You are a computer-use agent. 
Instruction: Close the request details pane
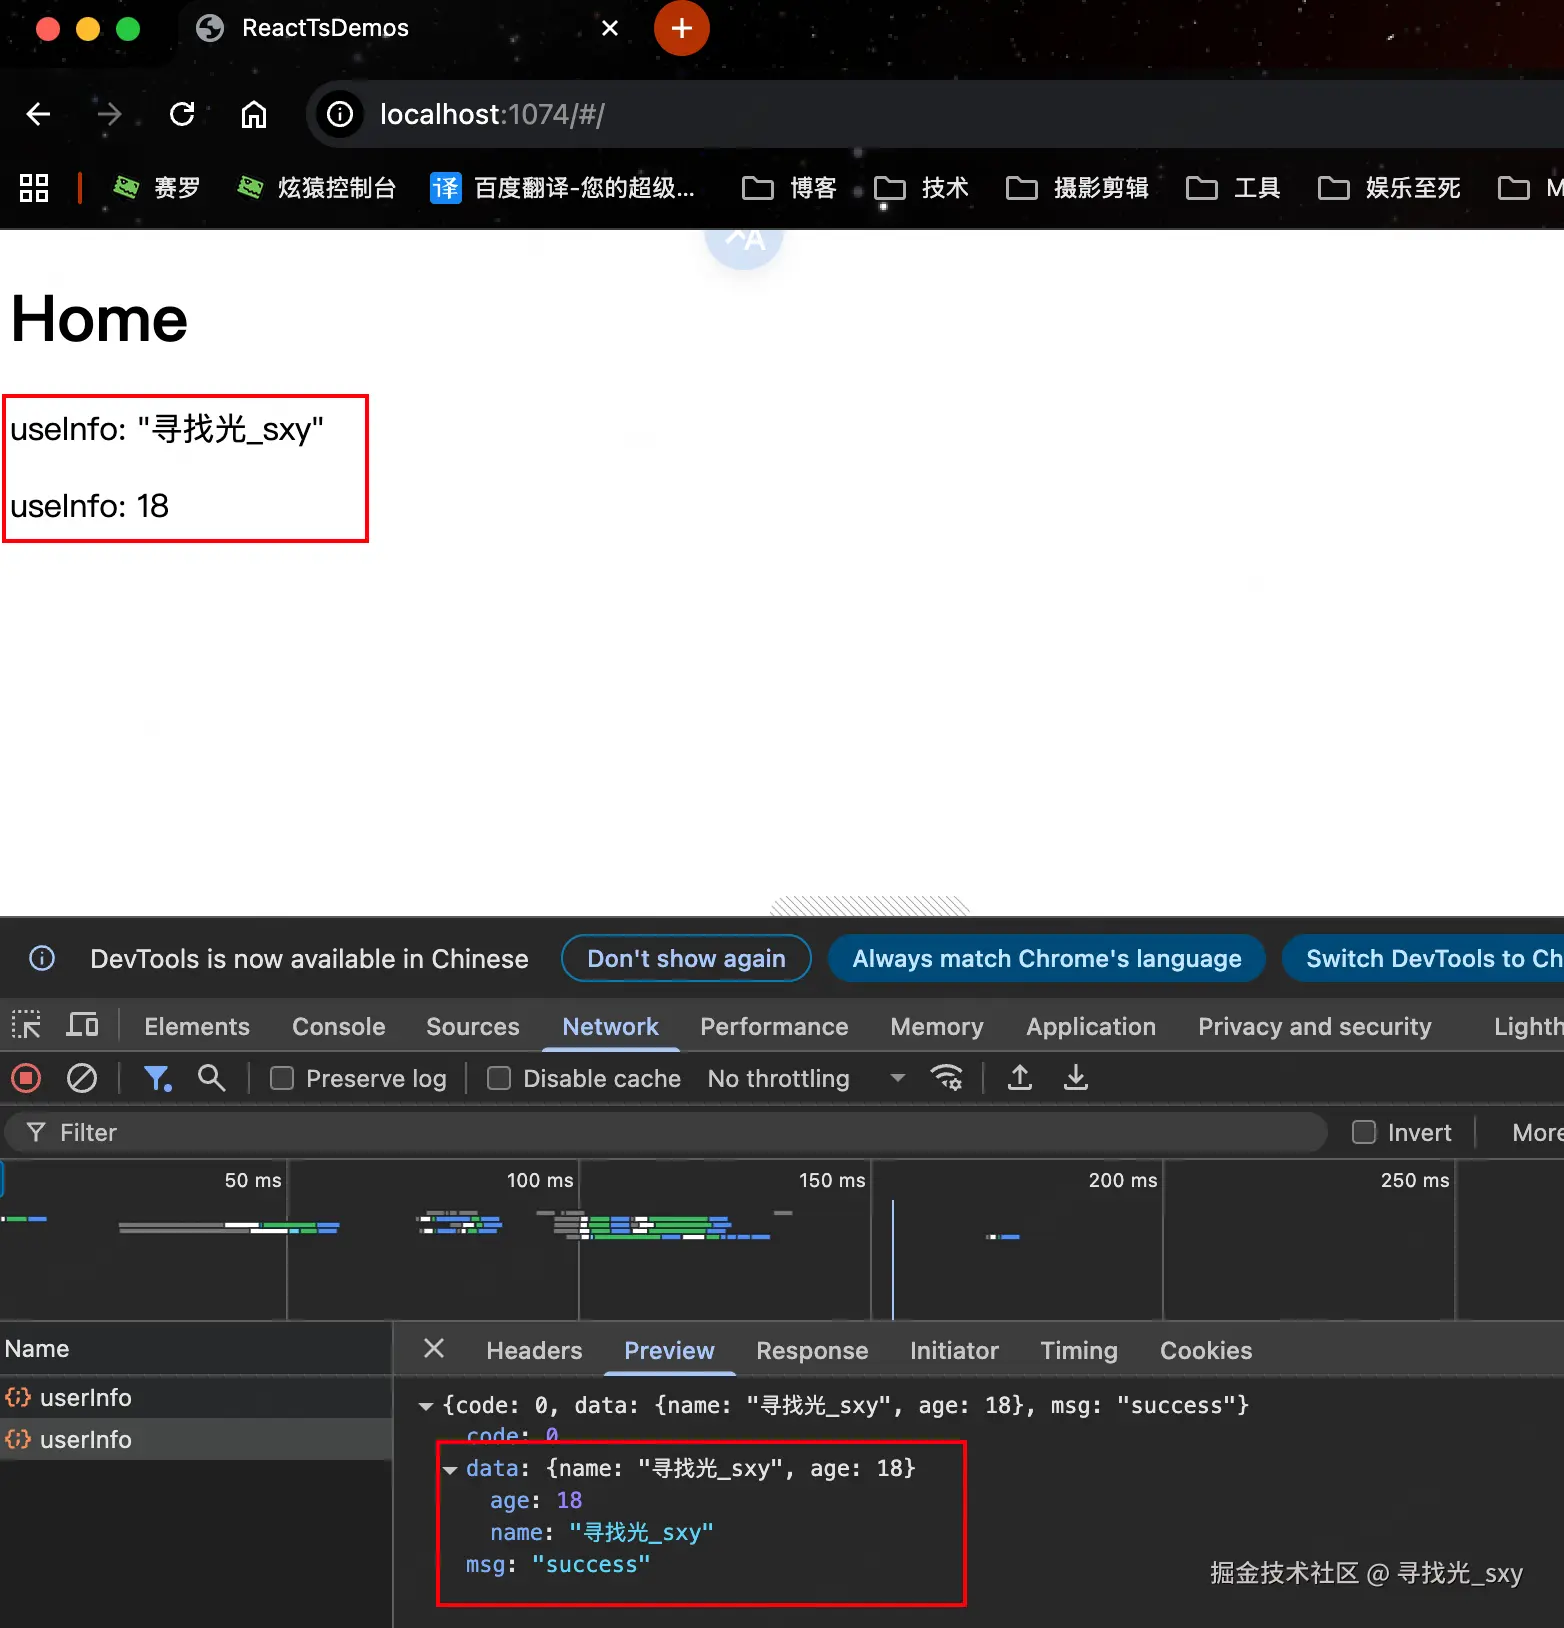434,1349
